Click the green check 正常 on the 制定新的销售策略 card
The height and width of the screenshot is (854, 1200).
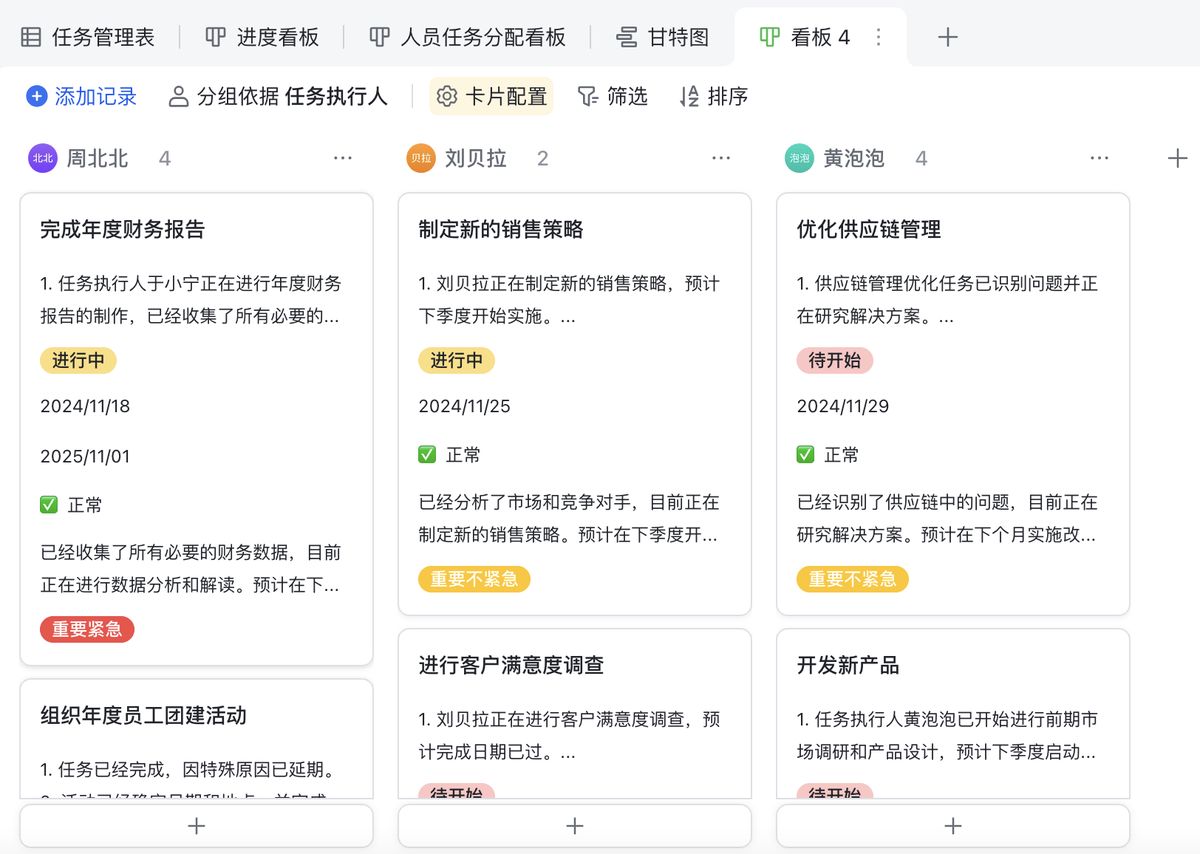[427, 455]
